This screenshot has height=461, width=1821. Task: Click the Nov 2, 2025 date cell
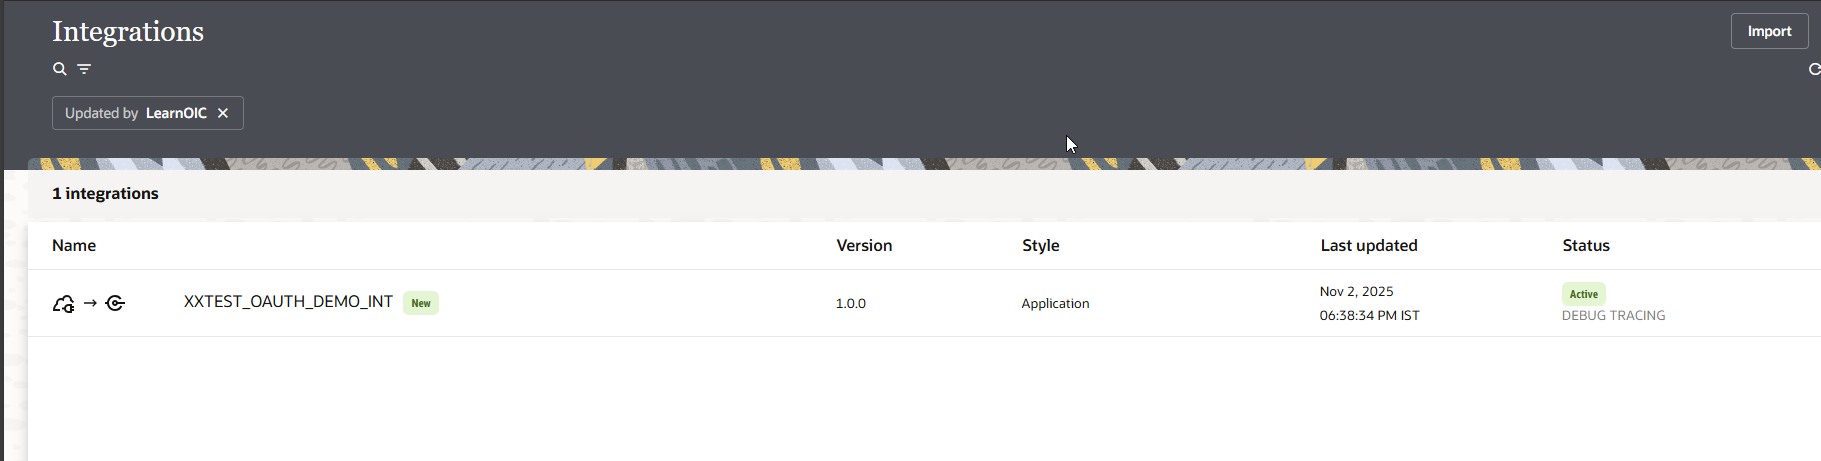pyautogui.click(x=1356, y=291)
